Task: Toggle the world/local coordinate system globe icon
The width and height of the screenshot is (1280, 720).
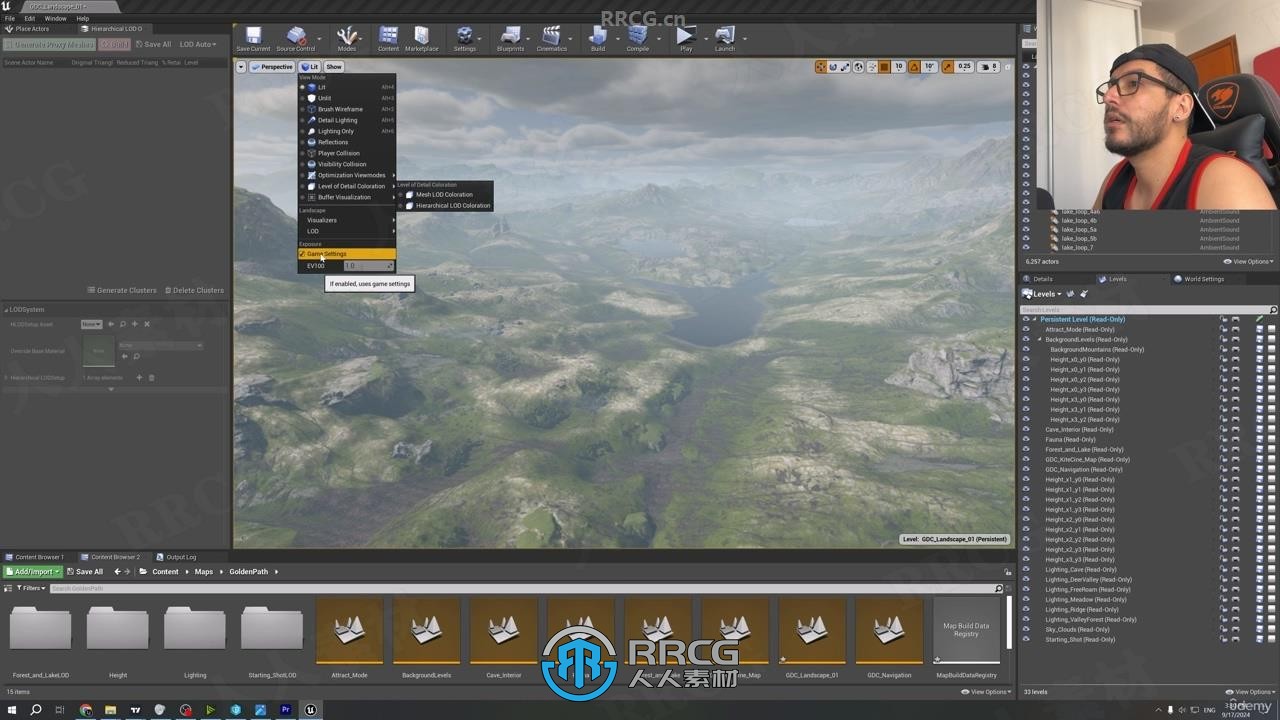Action: point(859,67)
